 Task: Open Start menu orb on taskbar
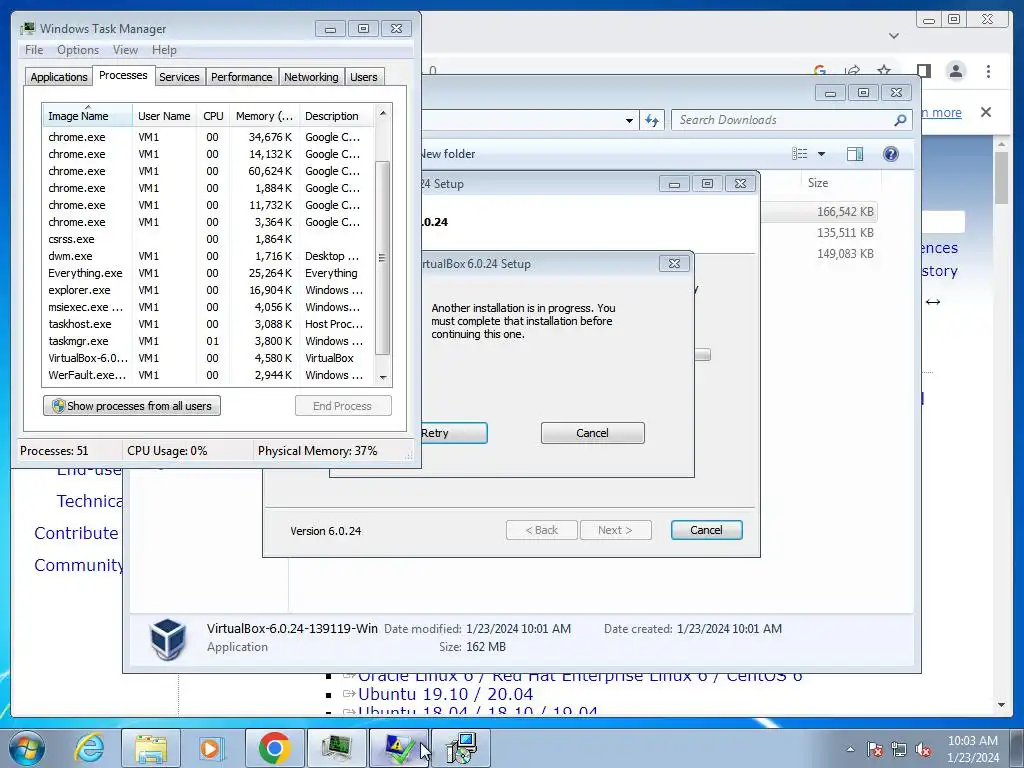coord(26,748)
